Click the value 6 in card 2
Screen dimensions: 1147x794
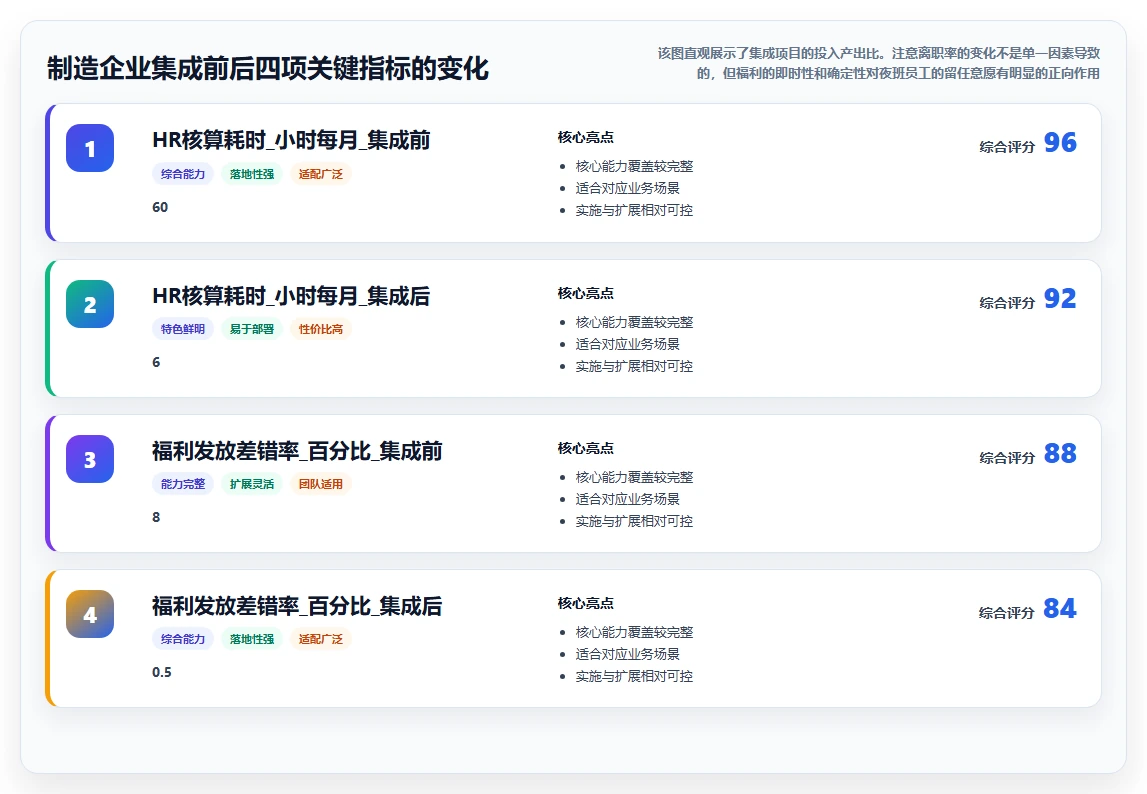point(156,362)
